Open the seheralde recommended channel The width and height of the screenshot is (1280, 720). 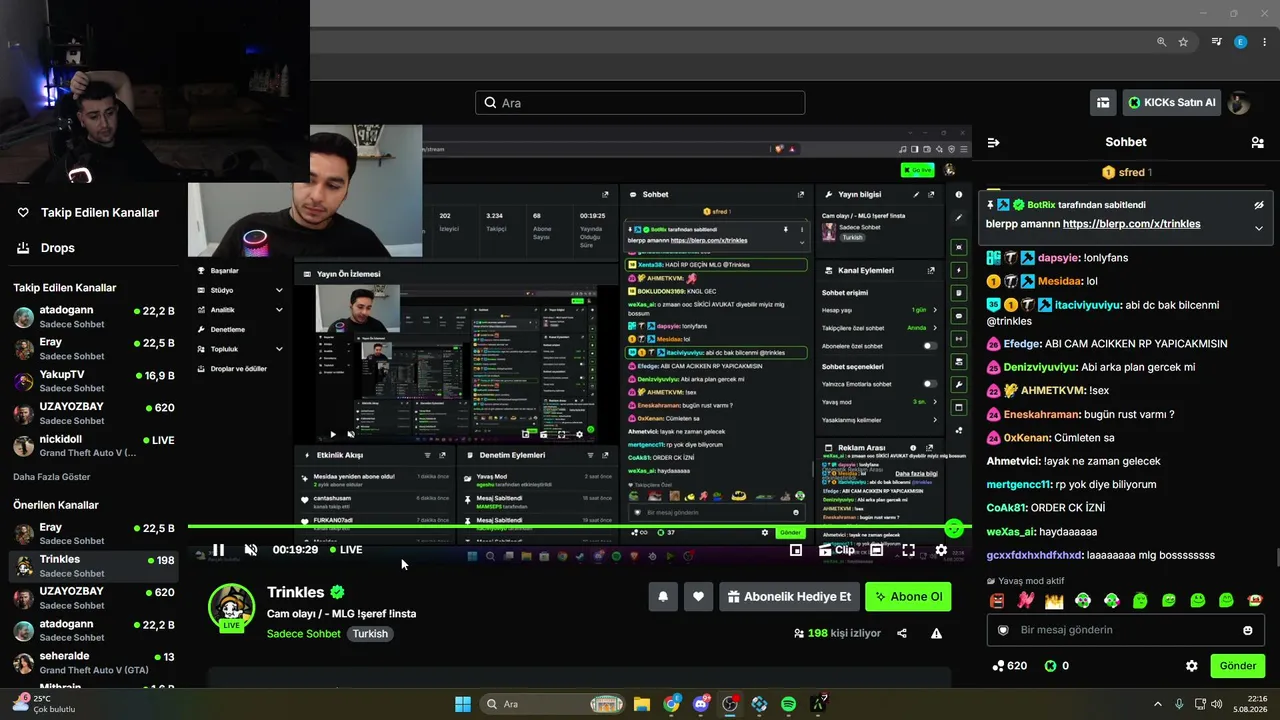(x=94, y=662)
